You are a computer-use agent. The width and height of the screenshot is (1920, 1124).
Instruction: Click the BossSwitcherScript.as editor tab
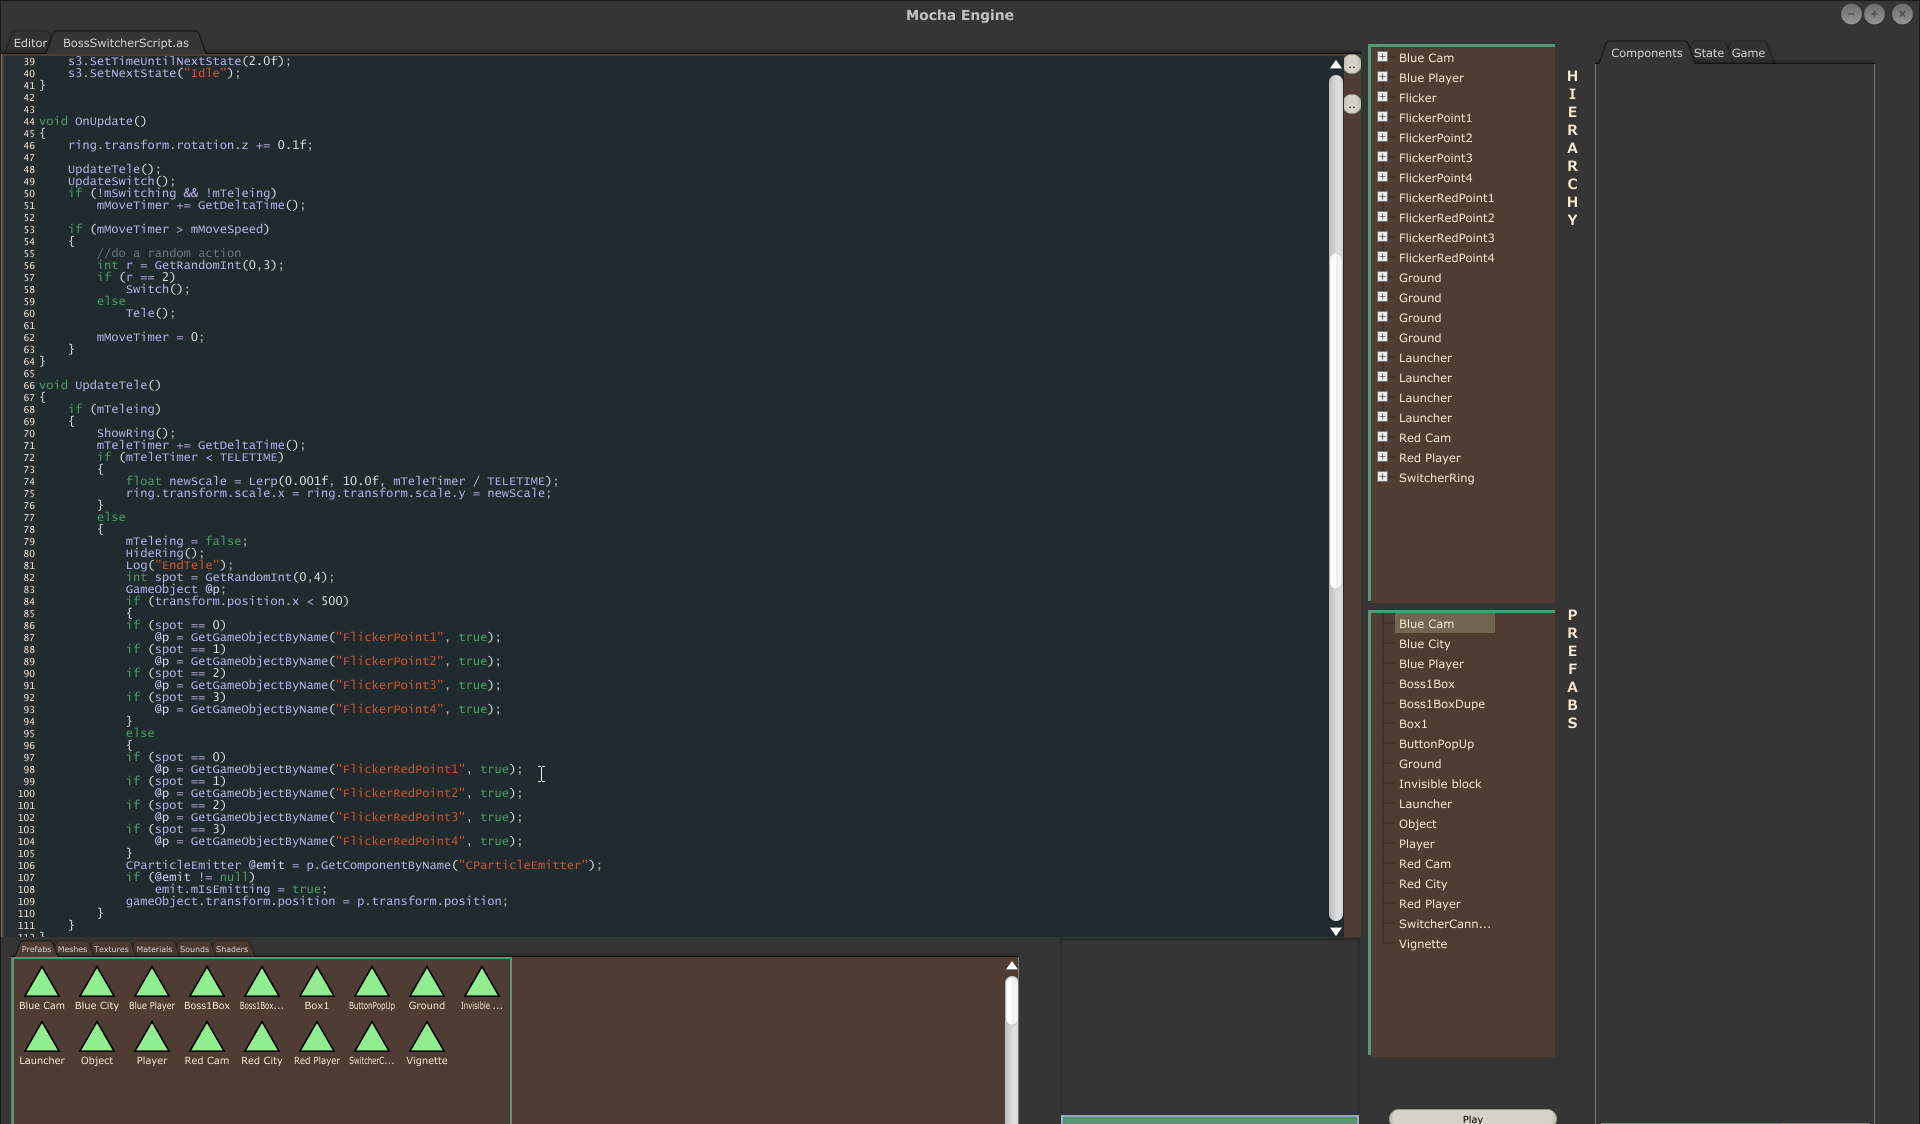(x=126, y=41)
